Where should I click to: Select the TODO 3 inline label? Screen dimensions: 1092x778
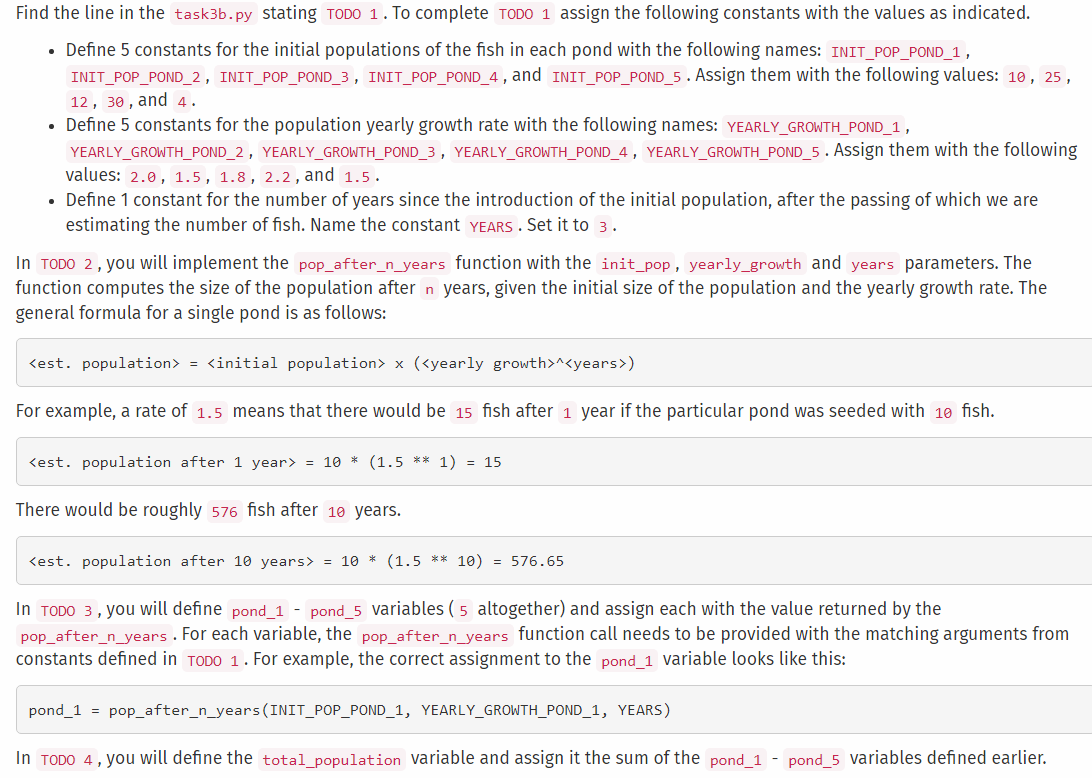pos(66,610)
